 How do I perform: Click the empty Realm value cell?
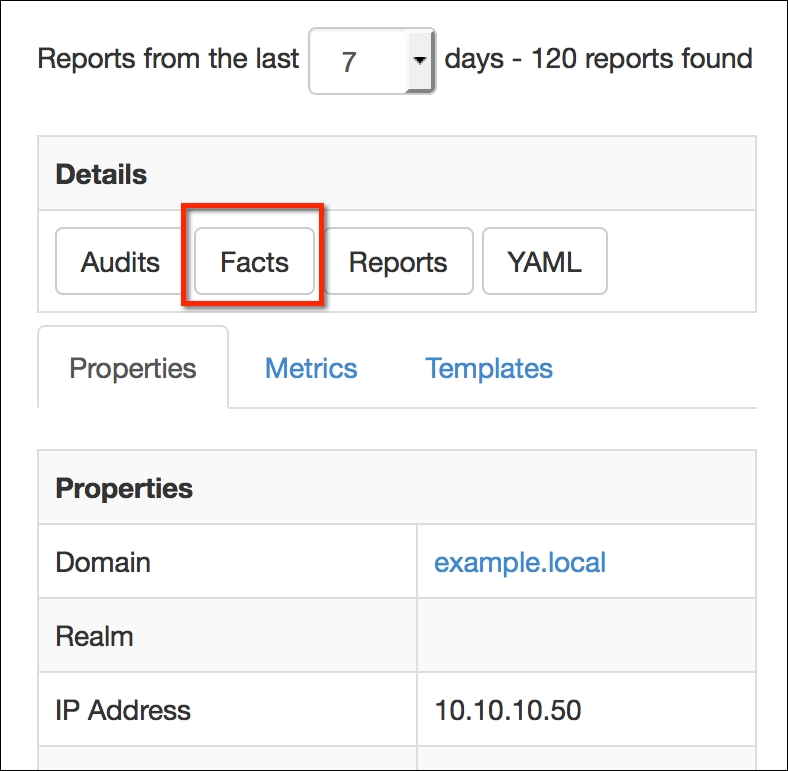coord(586,636)
